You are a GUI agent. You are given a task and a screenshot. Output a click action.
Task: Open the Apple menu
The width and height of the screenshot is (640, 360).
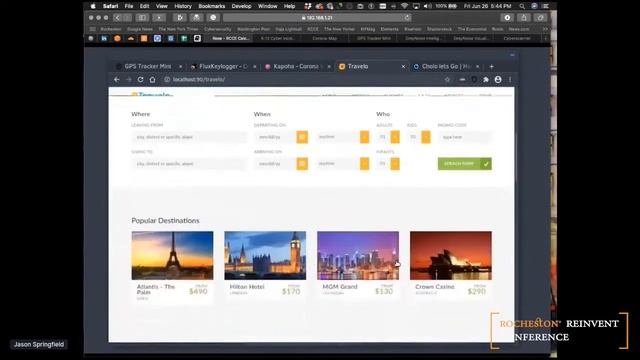coord(93,6)
